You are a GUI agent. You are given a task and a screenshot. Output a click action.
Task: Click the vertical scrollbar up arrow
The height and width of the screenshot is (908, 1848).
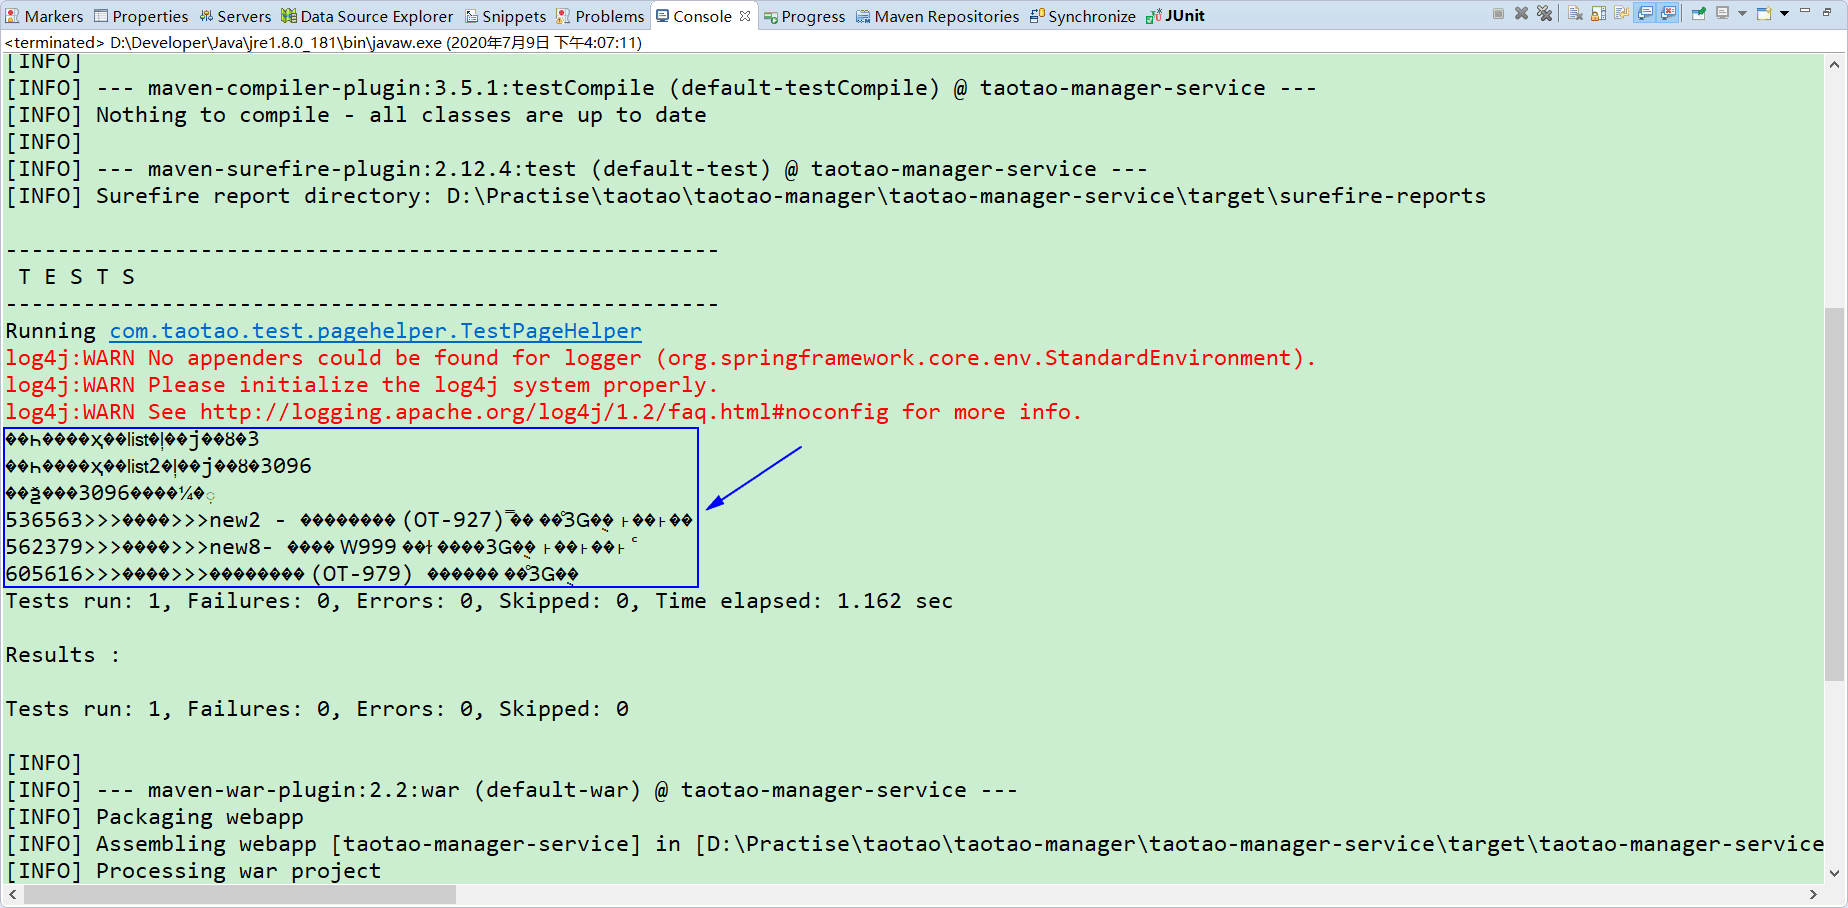(1834, 65)
